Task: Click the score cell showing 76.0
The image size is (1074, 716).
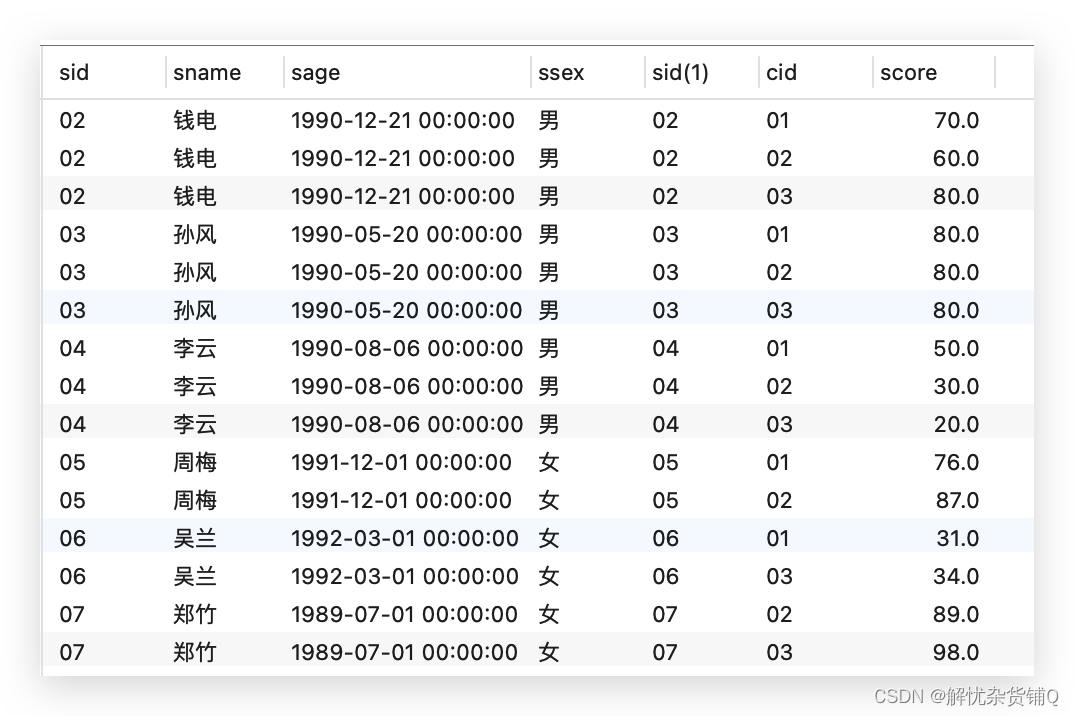Action: pos(956,462)
